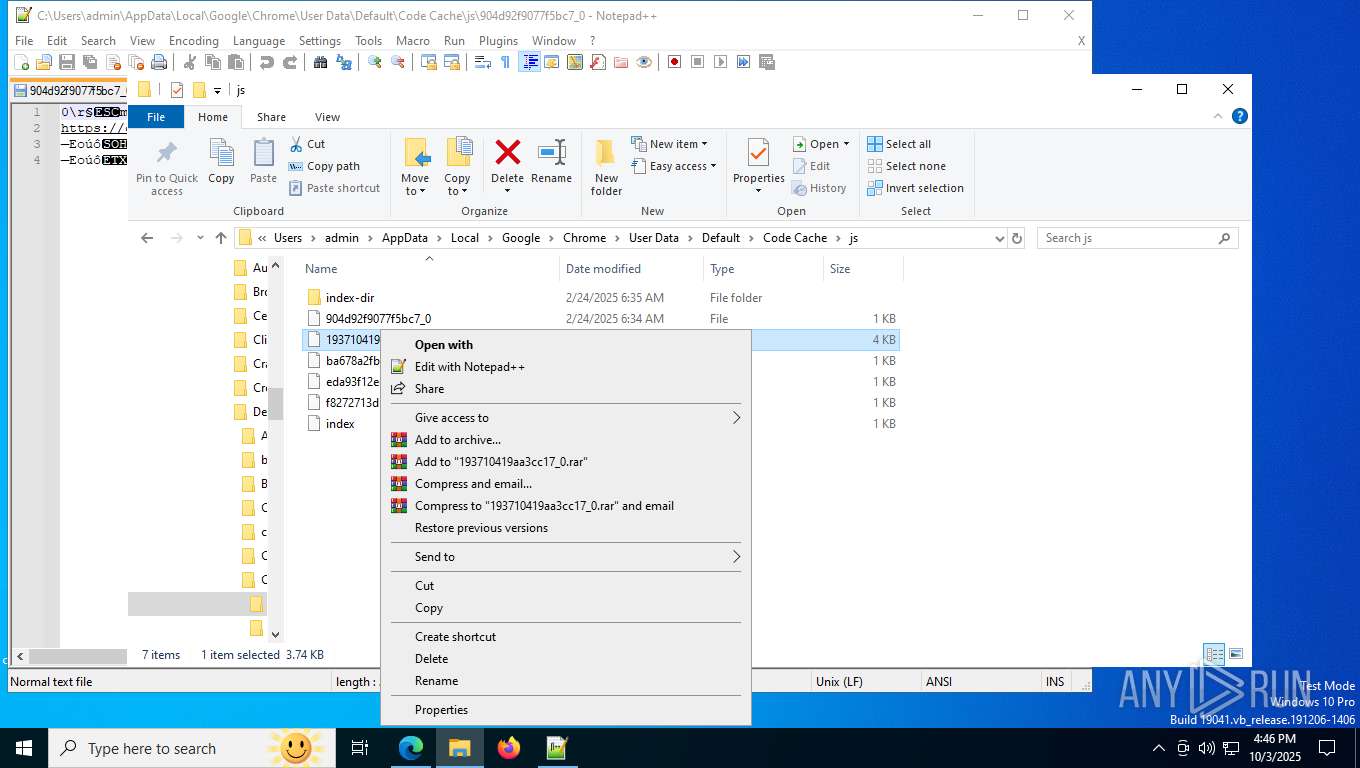Screen dimensions: 1360x768
Task: Click Notepad++ Find and Replace icon
Action: tap(344, 62)
